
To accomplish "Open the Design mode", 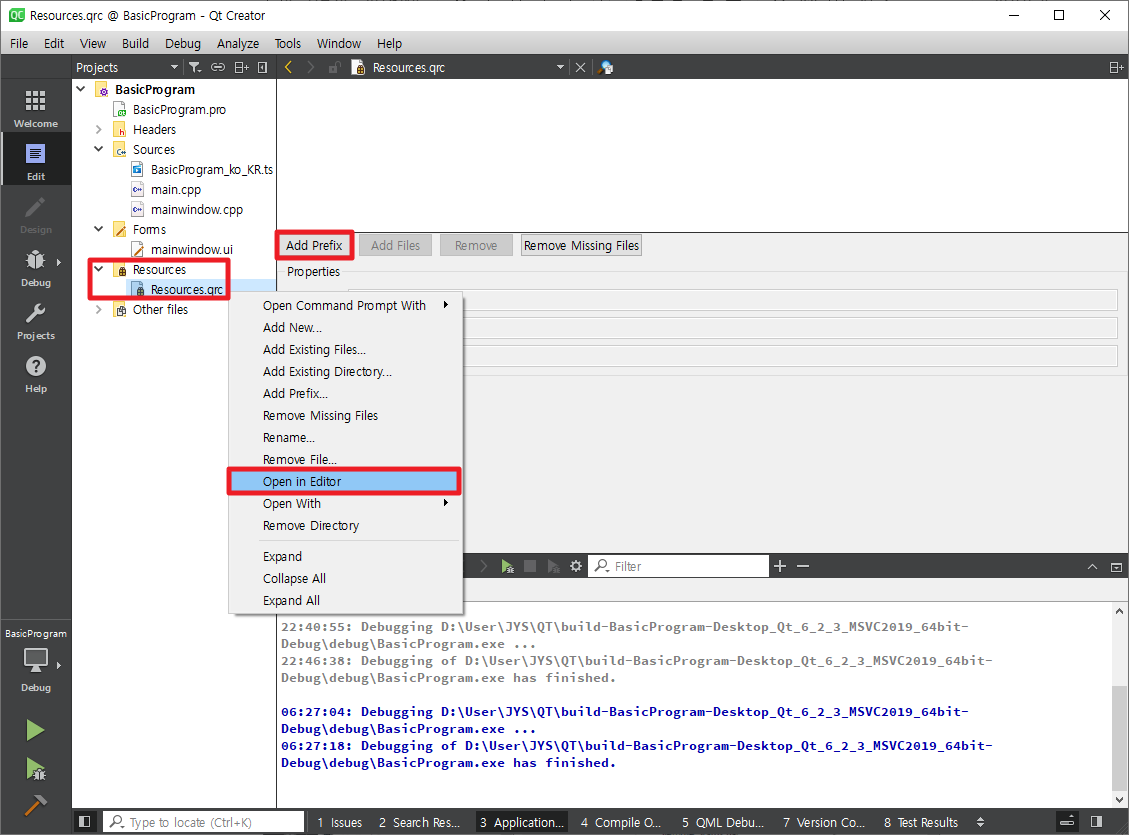I will coord(35,214).
